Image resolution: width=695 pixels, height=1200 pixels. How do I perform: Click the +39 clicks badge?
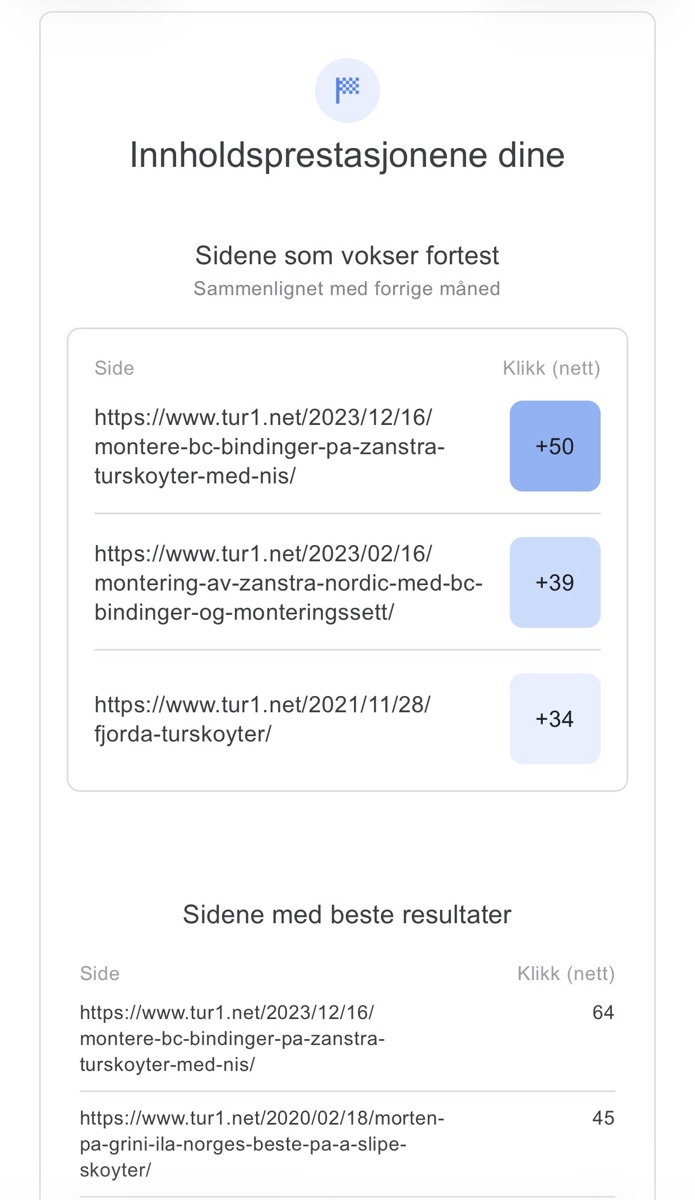[x=555, y=582]
